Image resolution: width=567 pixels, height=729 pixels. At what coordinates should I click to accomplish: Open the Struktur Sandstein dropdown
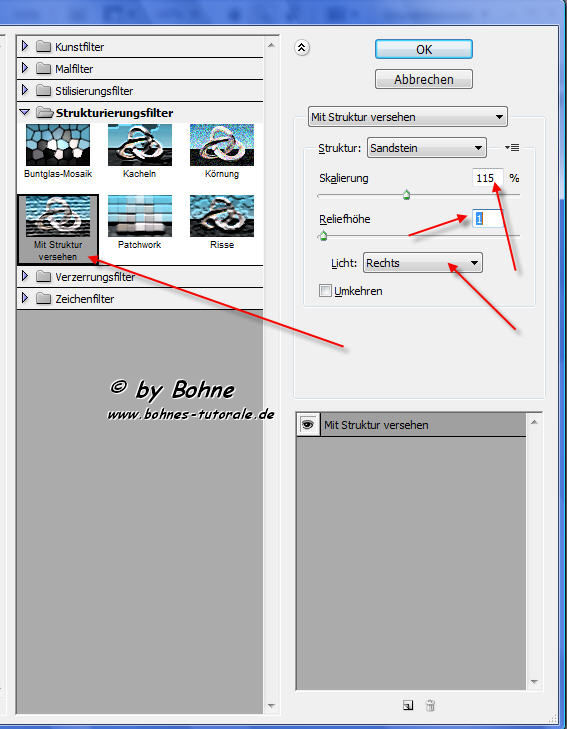(x=427, y=148)
